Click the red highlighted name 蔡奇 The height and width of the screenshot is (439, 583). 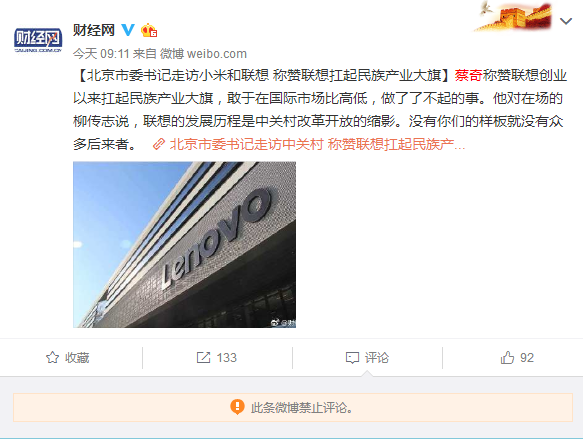tap(468, 75)
